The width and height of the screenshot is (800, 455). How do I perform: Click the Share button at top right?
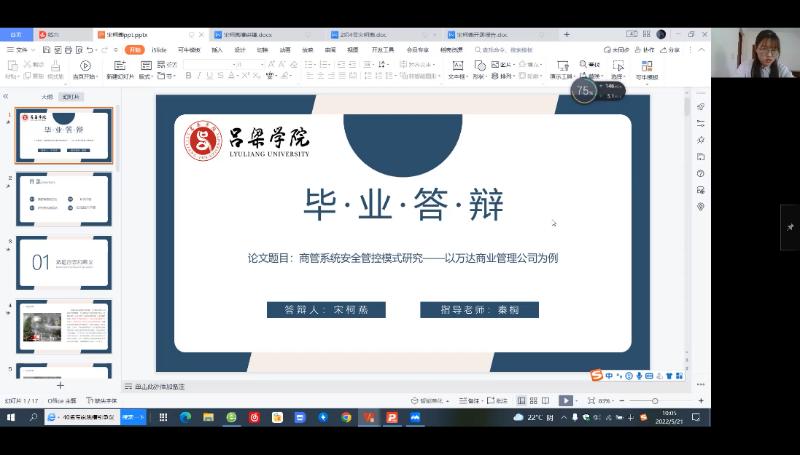tap(672, 49)
